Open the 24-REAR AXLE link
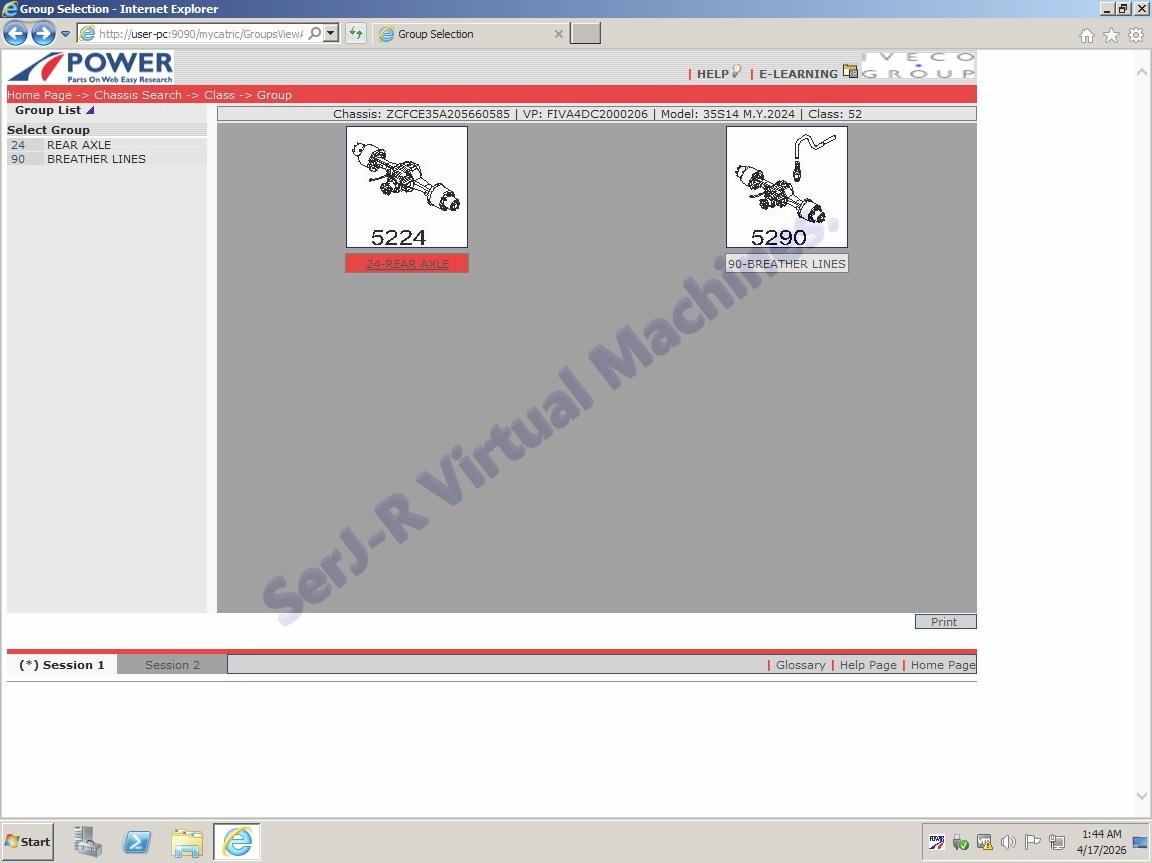 point(407,264)
